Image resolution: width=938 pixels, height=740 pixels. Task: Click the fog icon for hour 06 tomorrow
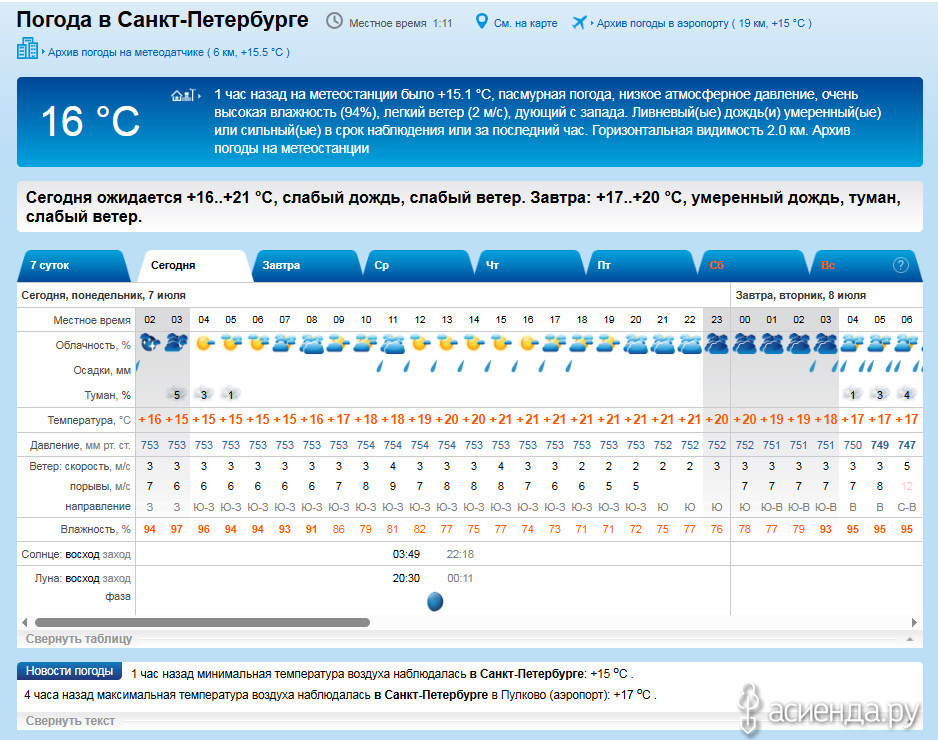(x=907, y=394)
